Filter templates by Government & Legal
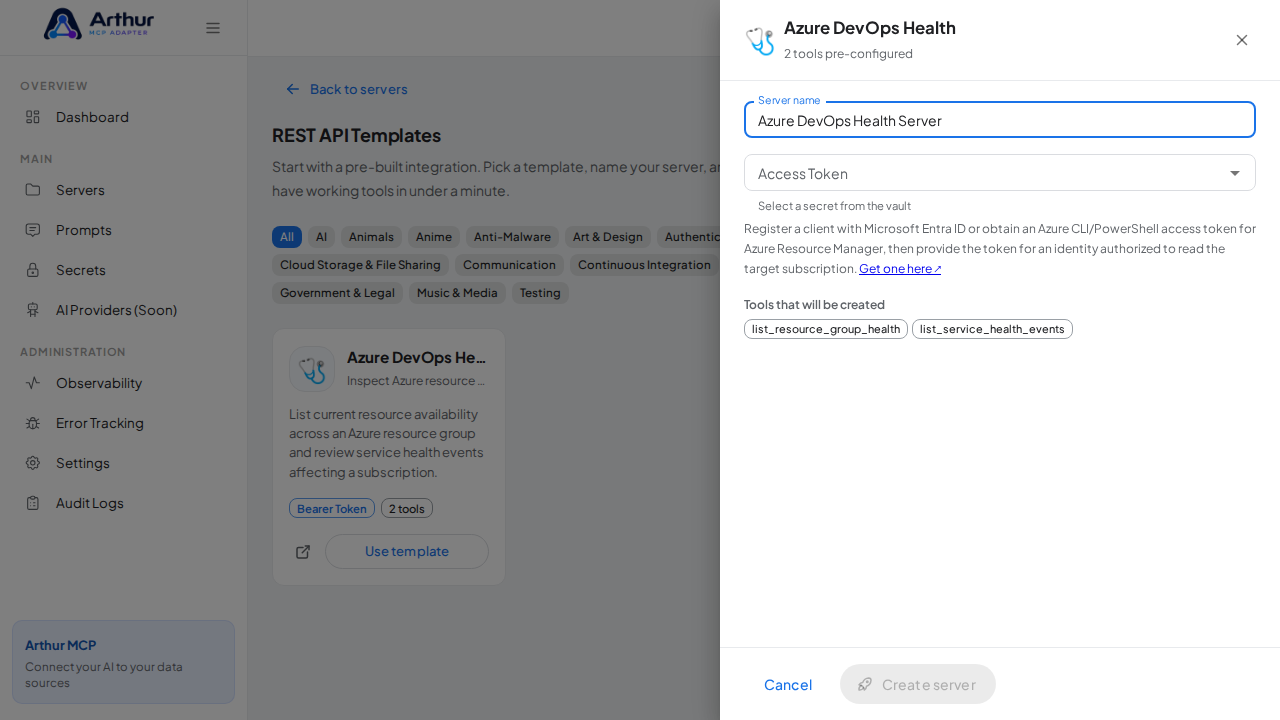The width and height of the screenshot is (1280, 720). pos(337,293)
